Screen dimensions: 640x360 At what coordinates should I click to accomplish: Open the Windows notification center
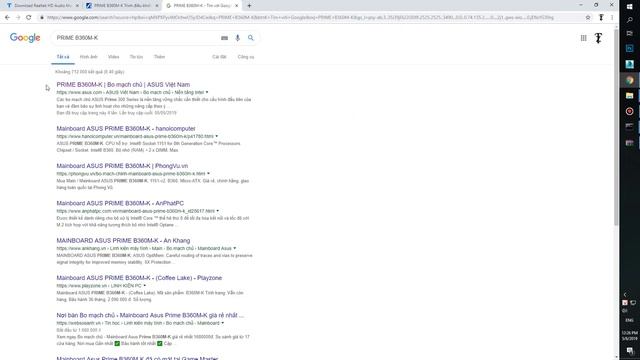[x=629, y=351]
